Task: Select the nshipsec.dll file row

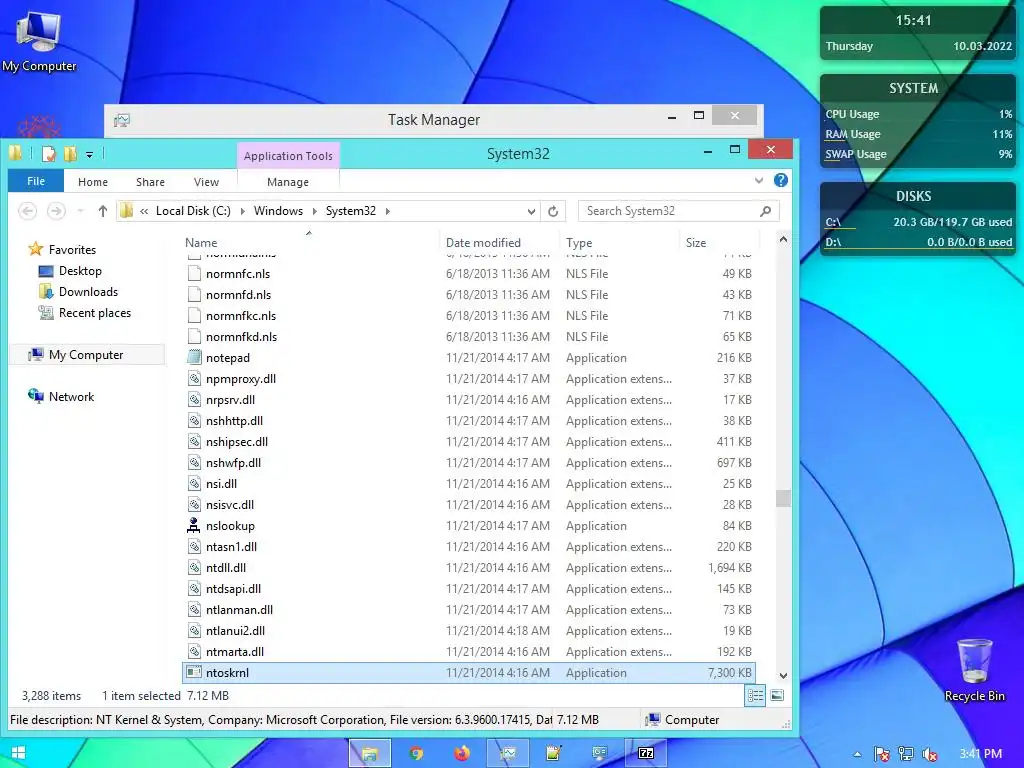Action: click(x=469, y=441)
